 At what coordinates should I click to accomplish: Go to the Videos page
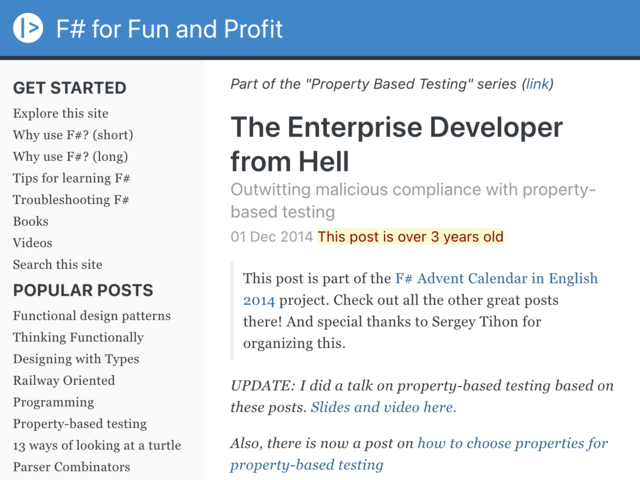33,243
